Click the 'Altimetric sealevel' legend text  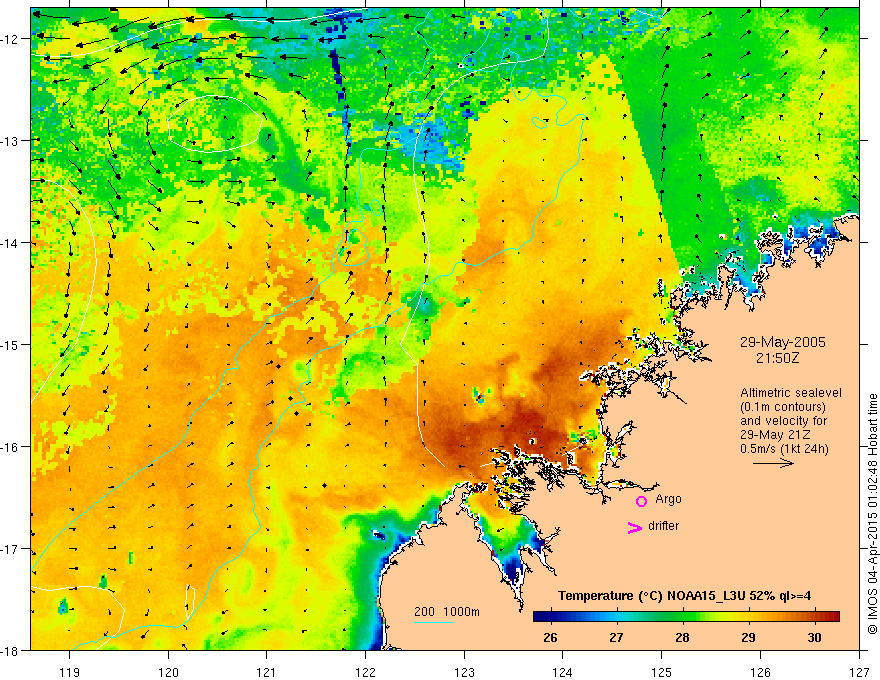tap(791, 393)
